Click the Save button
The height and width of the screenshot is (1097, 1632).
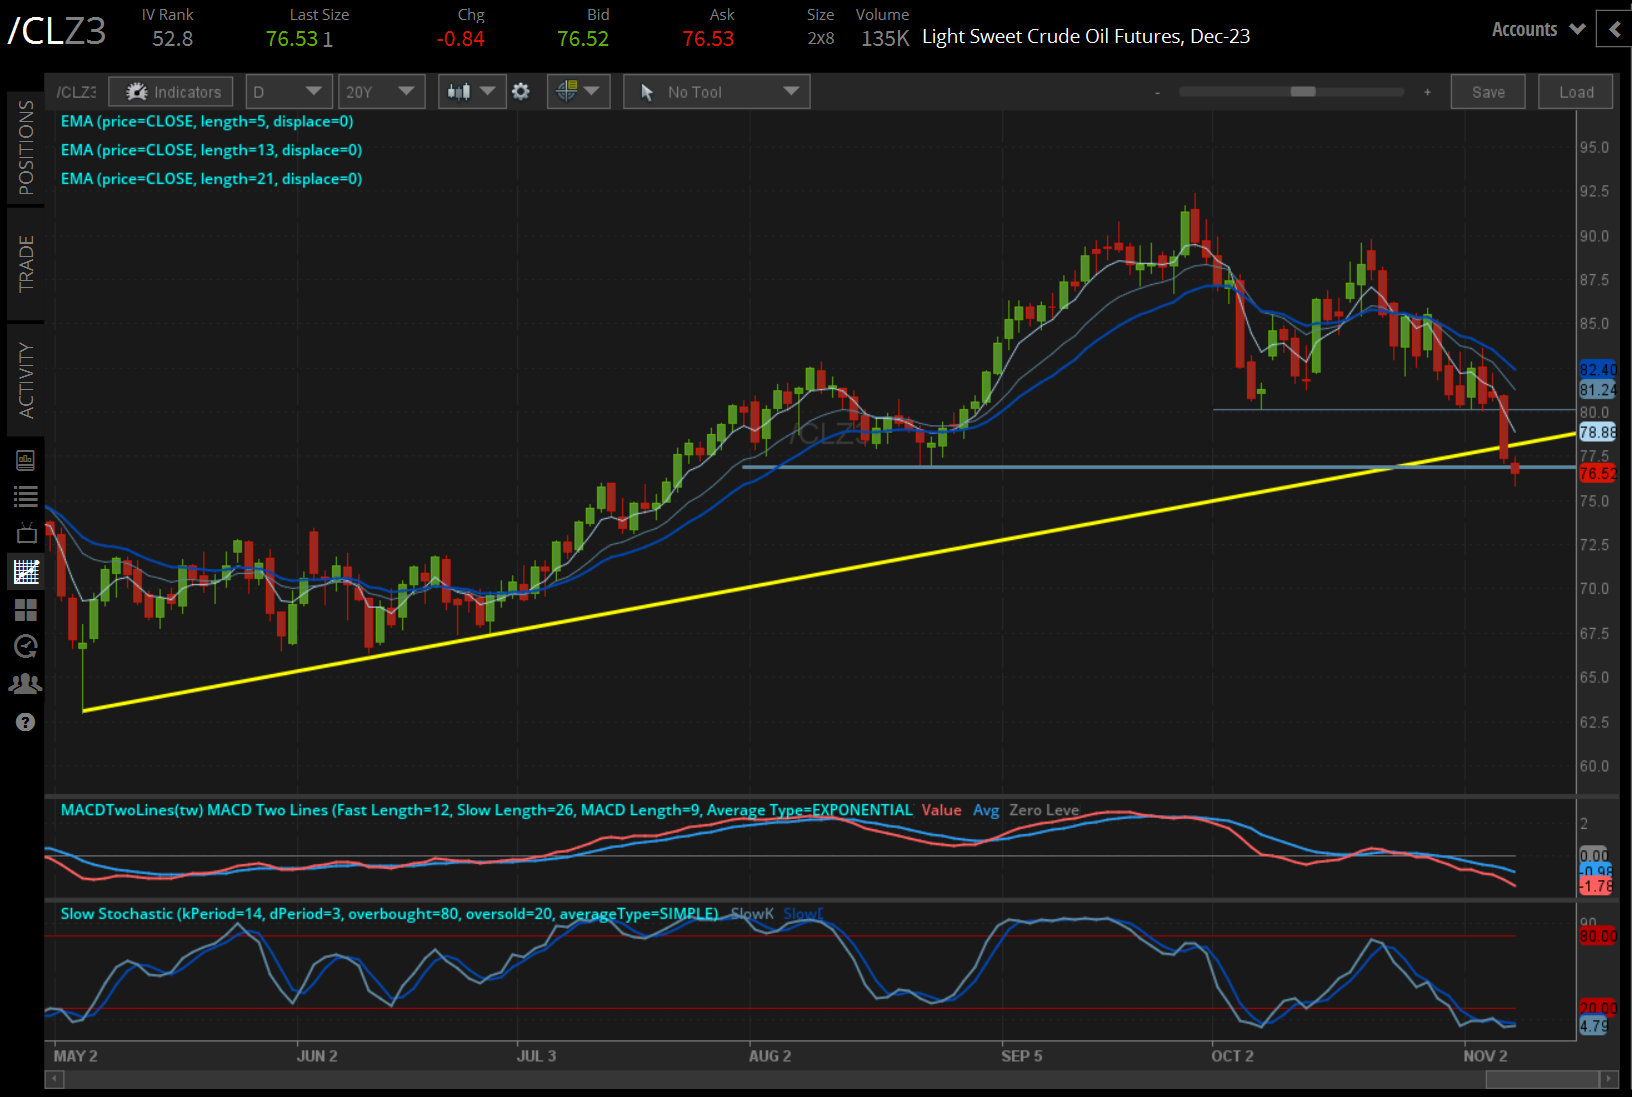[x=1488, y=91]
